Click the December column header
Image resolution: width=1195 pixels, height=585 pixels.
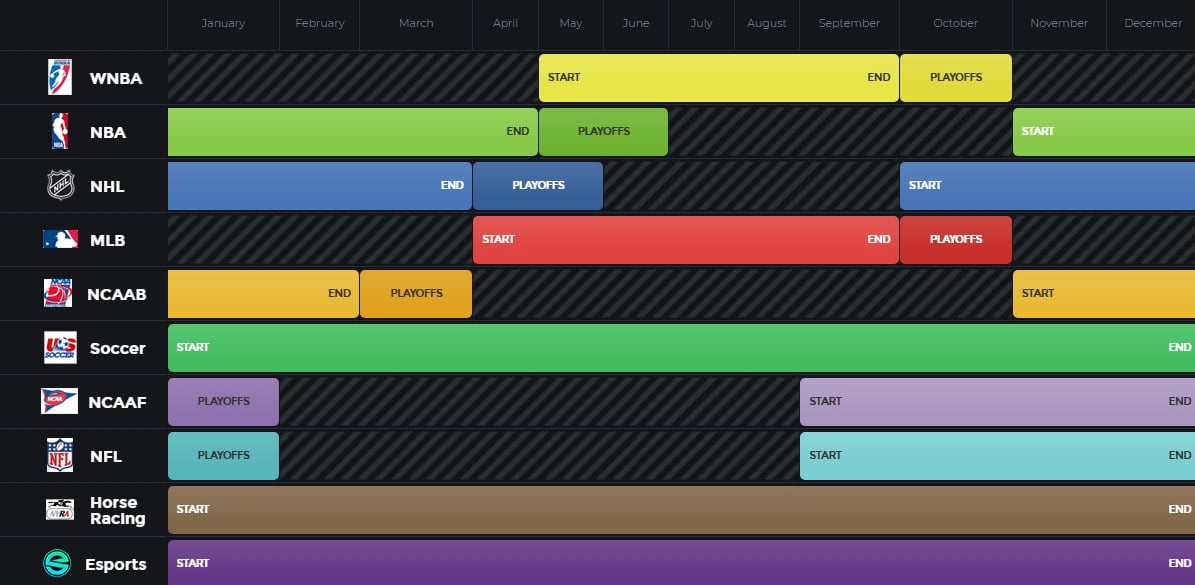[1153, 24]
